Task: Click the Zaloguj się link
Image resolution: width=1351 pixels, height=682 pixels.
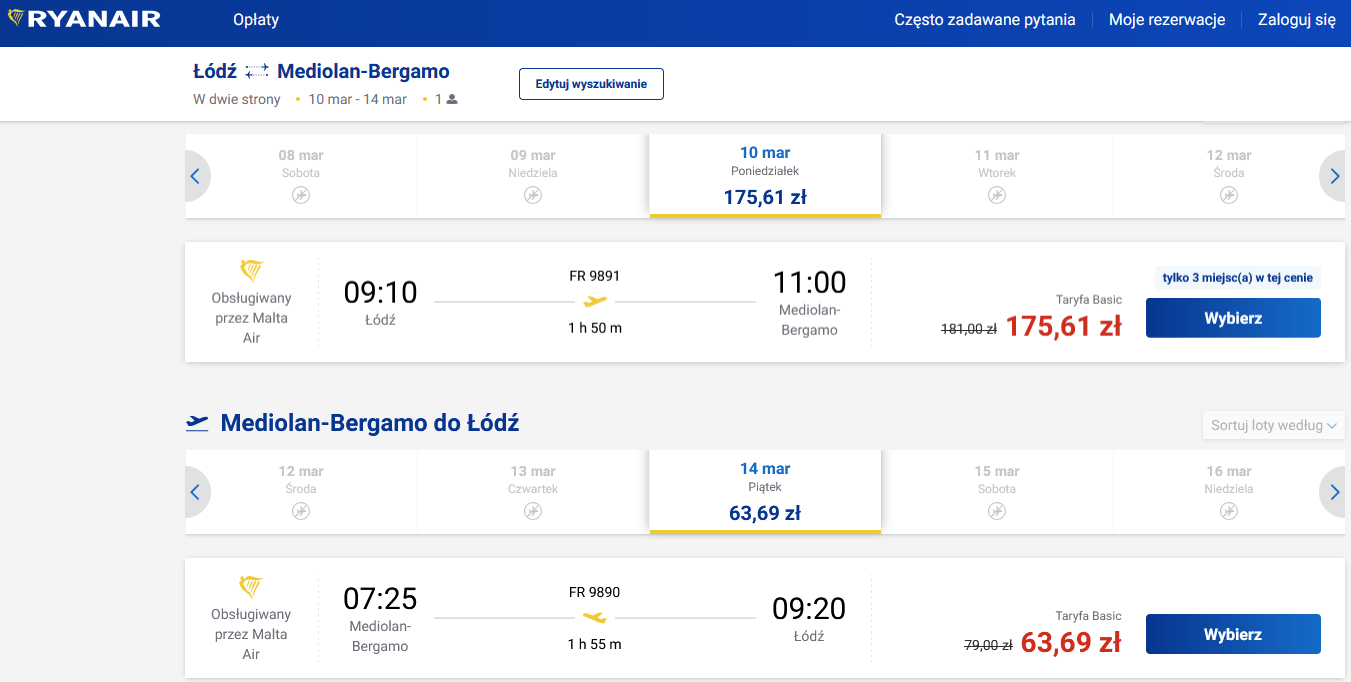Action: tap(1296, 20)
